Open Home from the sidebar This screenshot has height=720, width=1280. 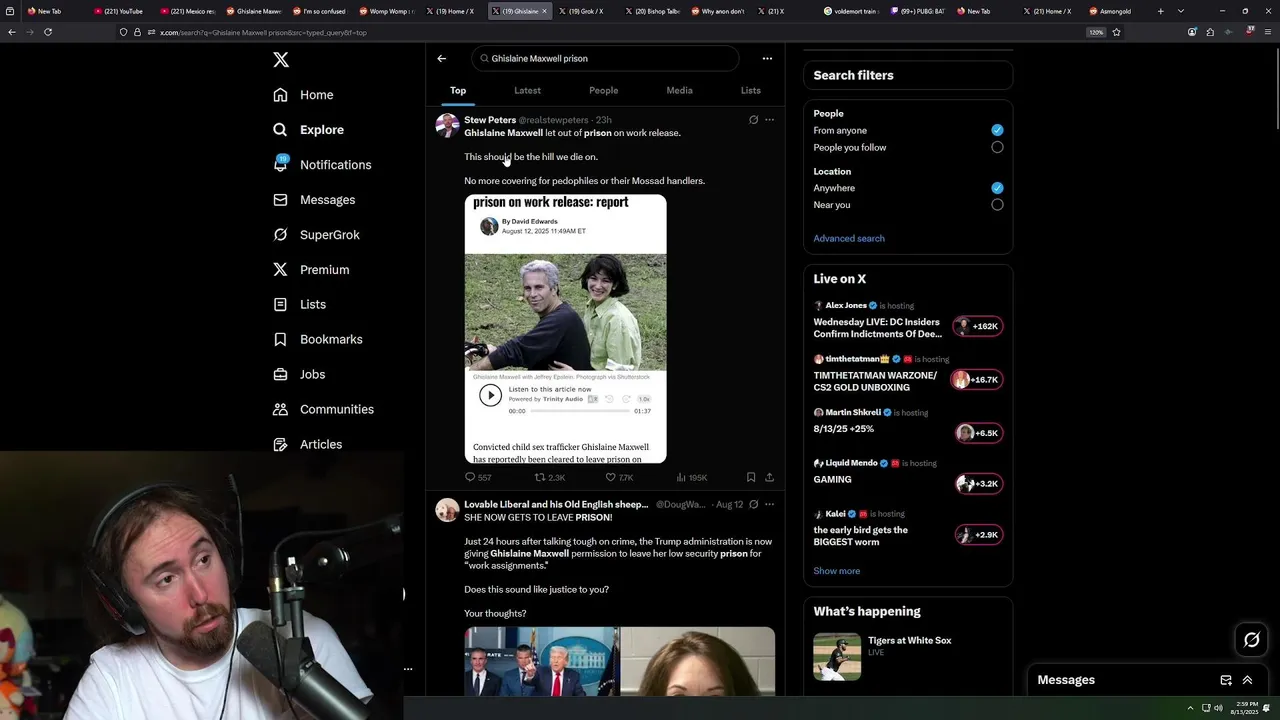coord(303,95)
